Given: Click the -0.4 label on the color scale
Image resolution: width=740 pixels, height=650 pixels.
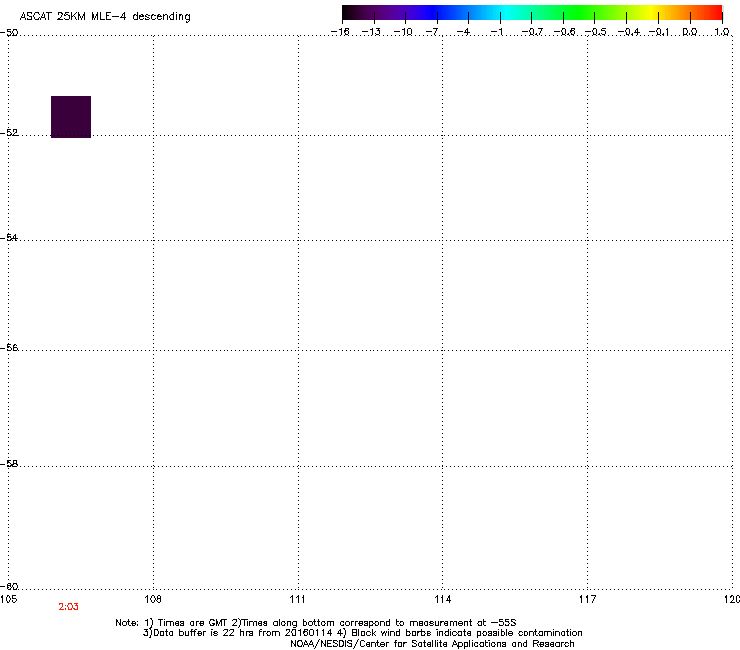Looking at the screenshot, I should 629,32.
